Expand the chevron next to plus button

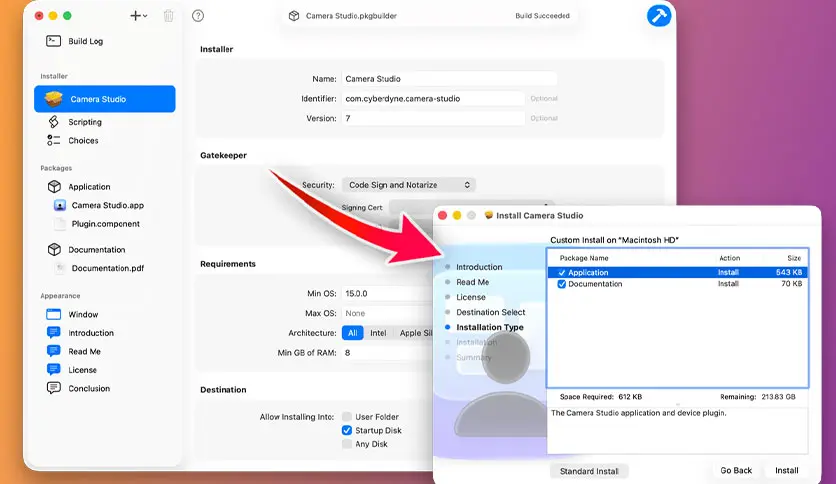(x=145, y=16)
